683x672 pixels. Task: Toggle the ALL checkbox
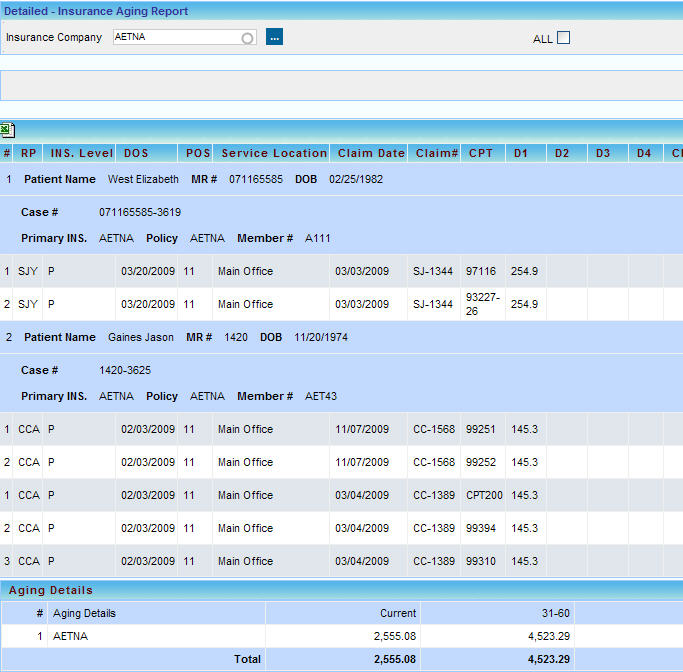pyautogui.click(x=563, y=38)
